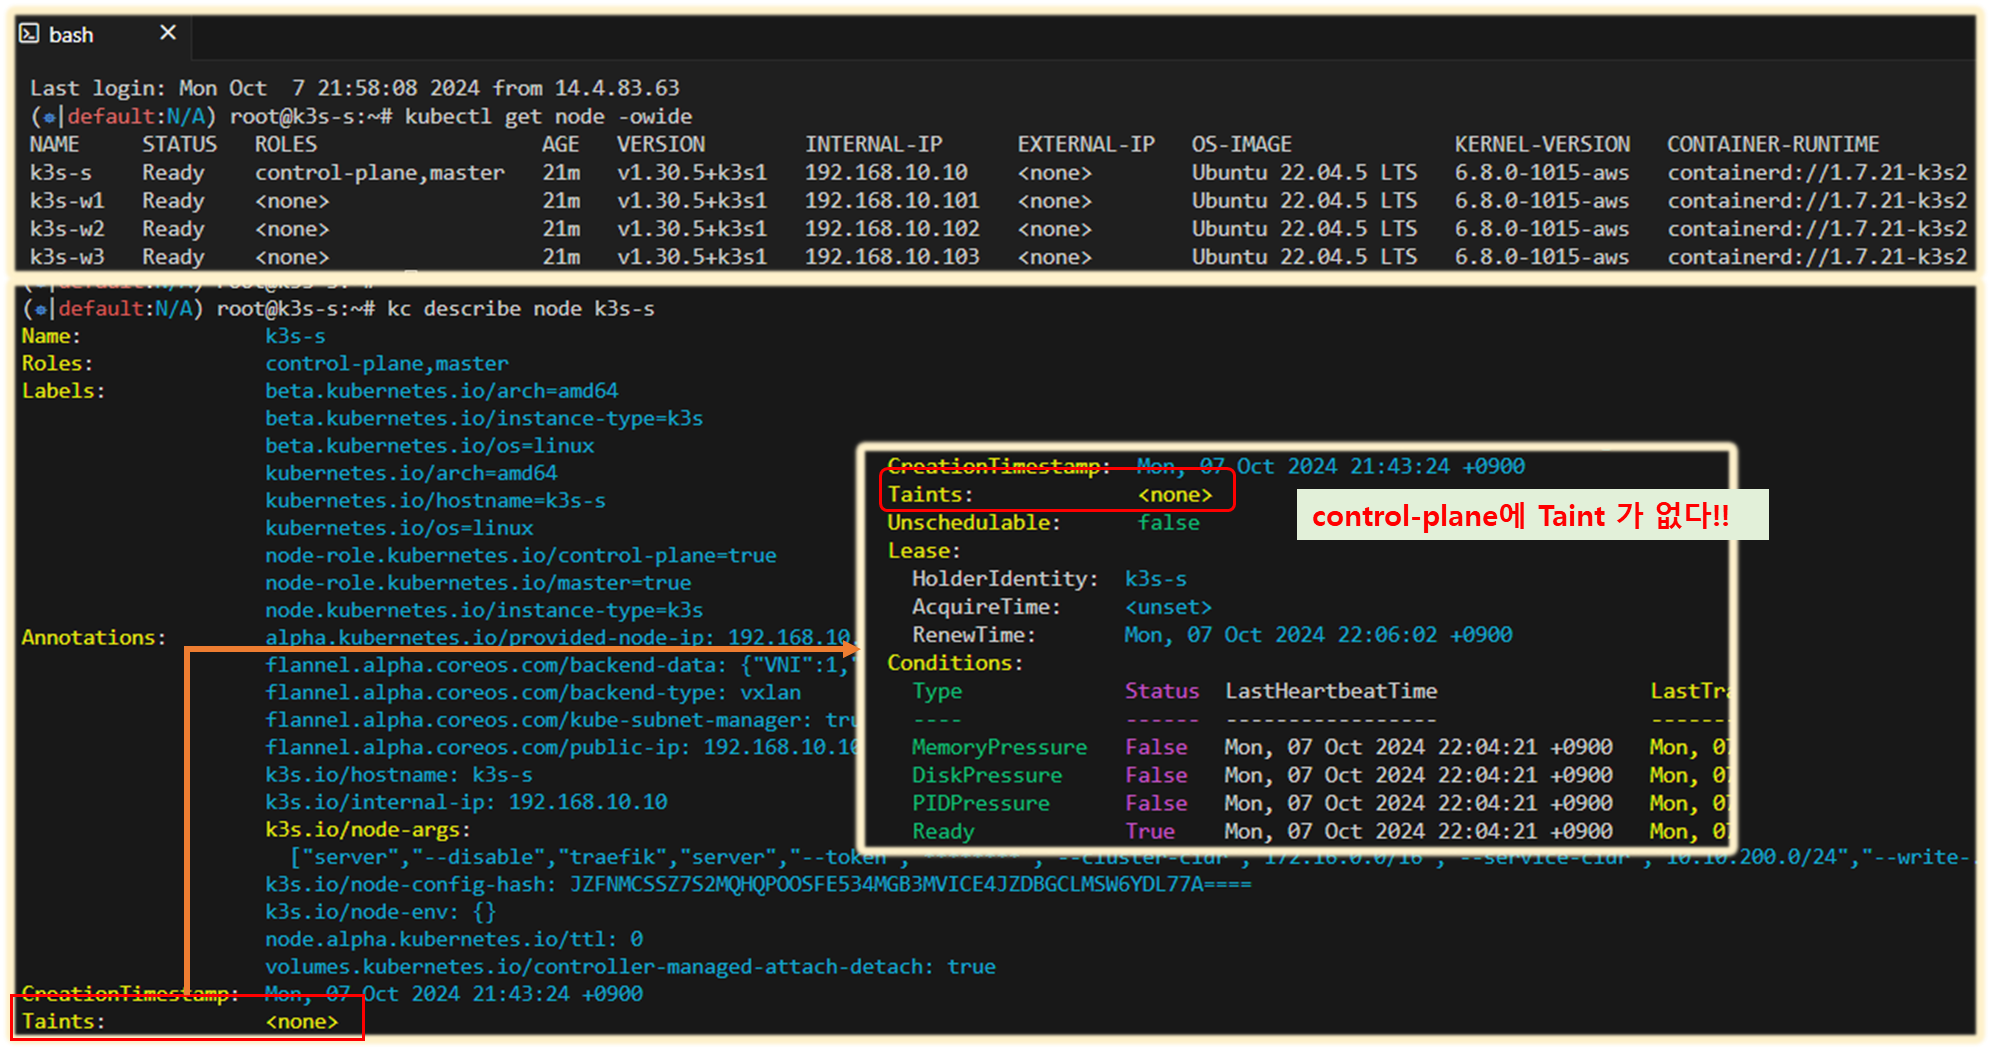1991x1050 pixels.
Task: Click 'Unschedulable:' label in inset
Action: coord(974,523)
